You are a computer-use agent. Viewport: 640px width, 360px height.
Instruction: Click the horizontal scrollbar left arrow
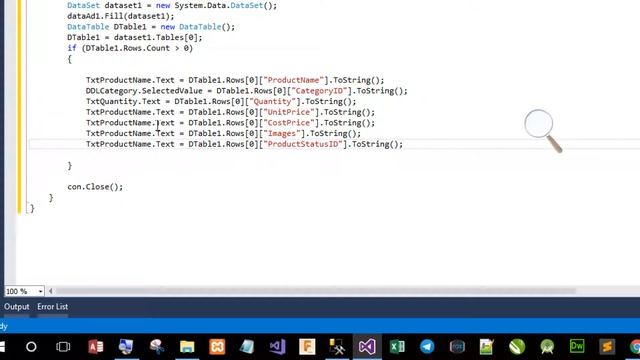[51, 291]
